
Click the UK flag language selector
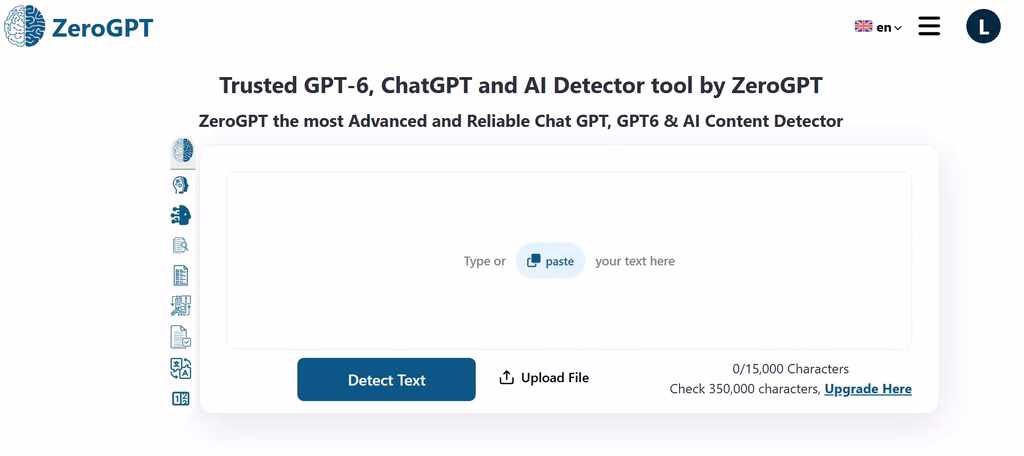click(863, 26)
